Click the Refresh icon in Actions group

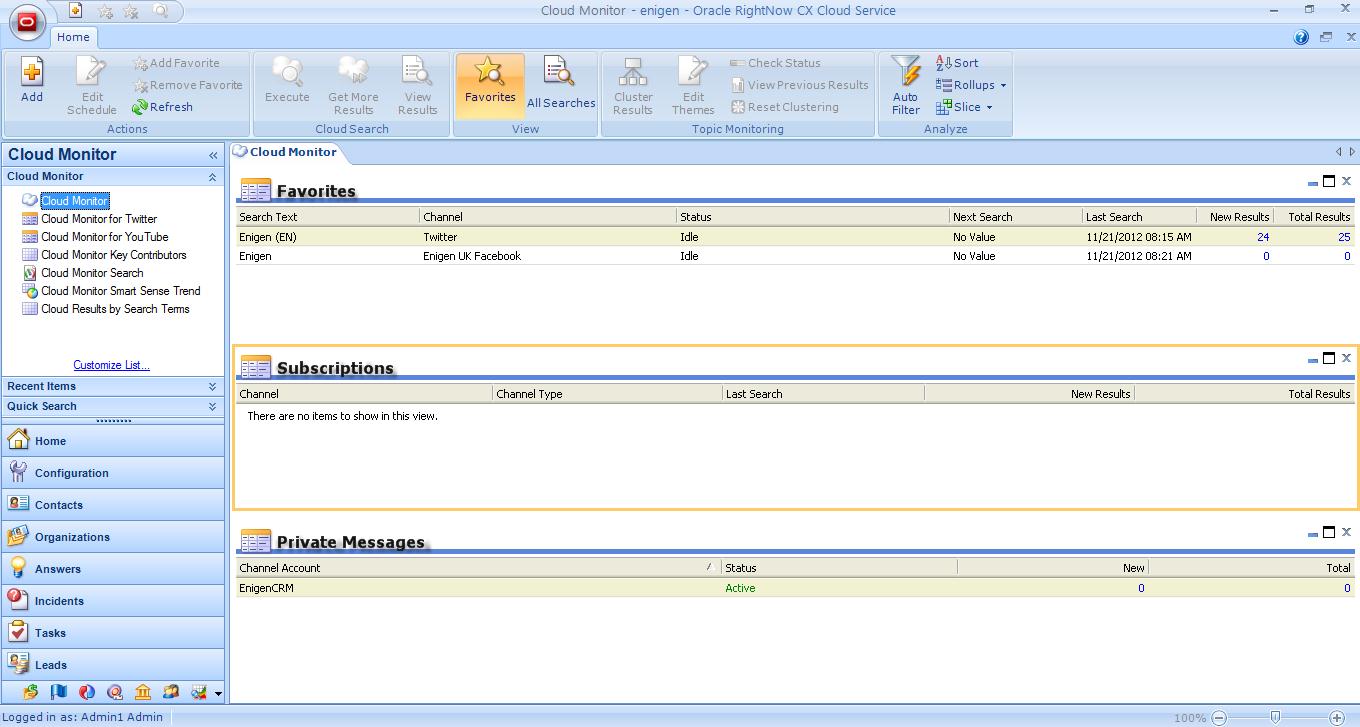click(140, 107)
